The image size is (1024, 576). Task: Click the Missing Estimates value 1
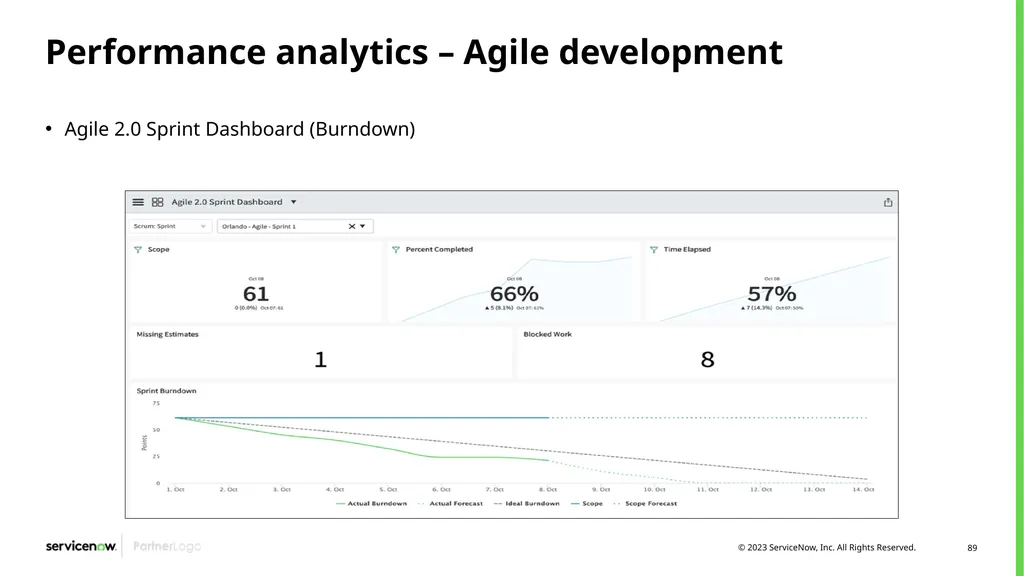pos(320,360)
